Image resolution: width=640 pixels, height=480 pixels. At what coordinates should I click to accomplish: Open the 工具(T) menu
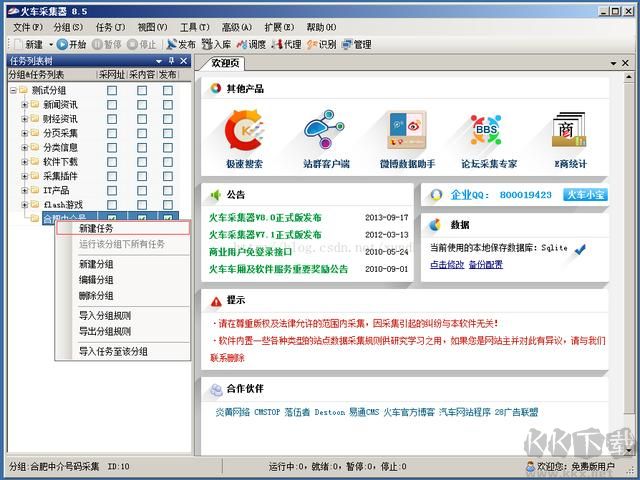[195, 27]
